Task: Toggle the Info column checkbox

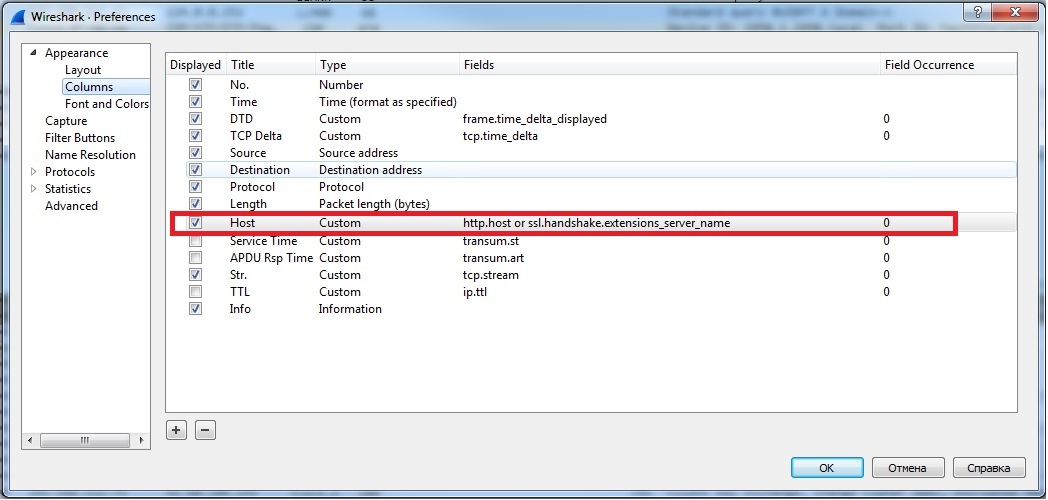Action: [195, 309]
